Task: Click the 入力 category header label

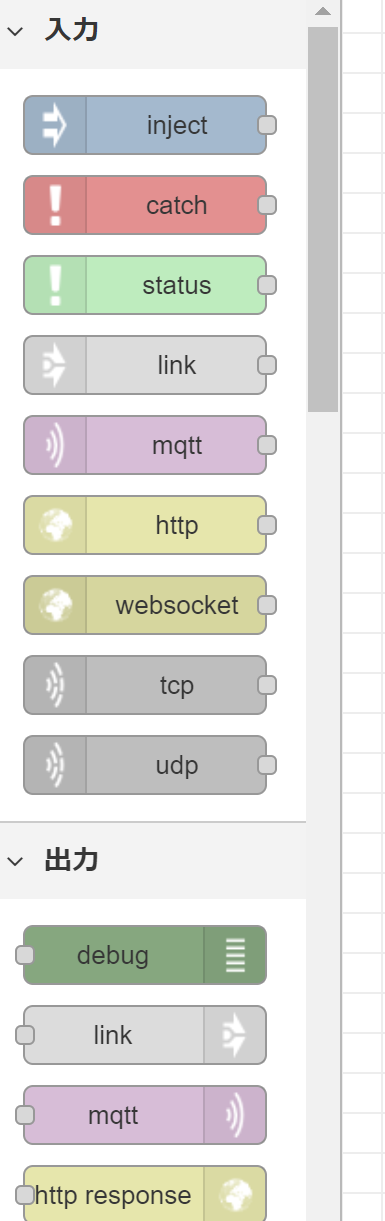Action: pyautogui.click(x=72, y=30)
